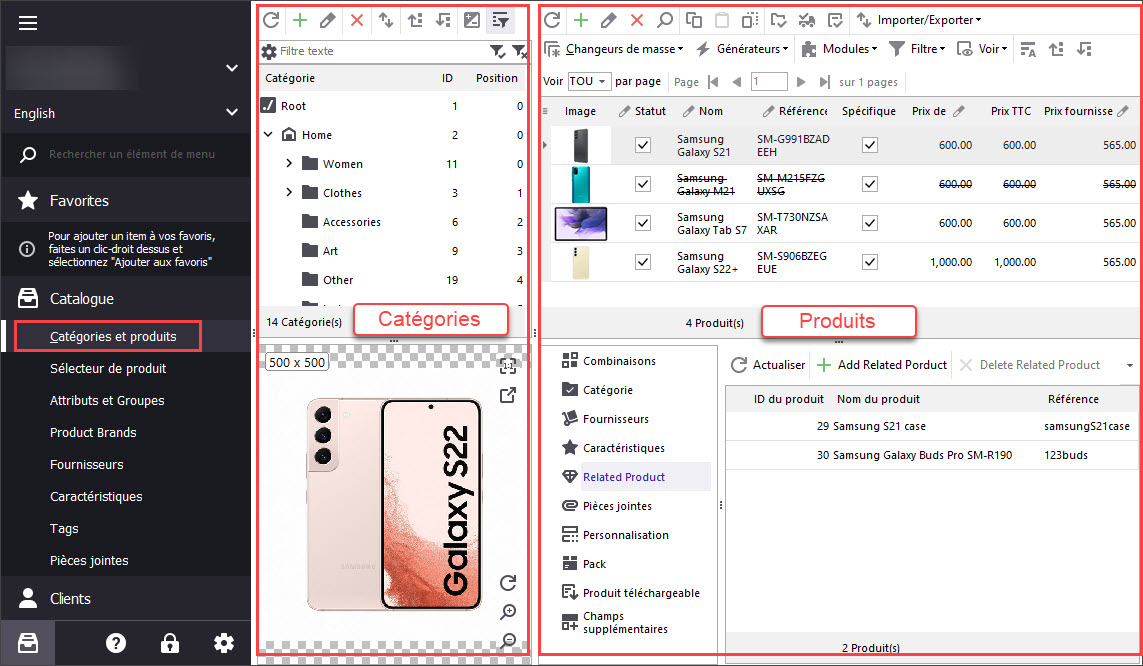1143x666 pixels.
Task: Clear the category text filter icon
Action: click(x=520, y=51)
